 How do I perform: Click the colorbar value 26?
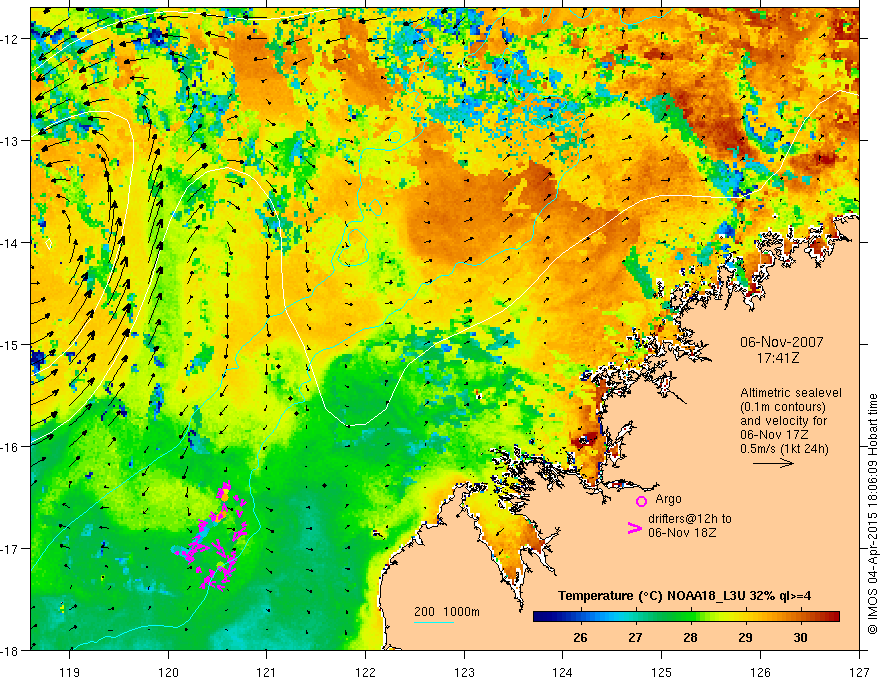580,637
